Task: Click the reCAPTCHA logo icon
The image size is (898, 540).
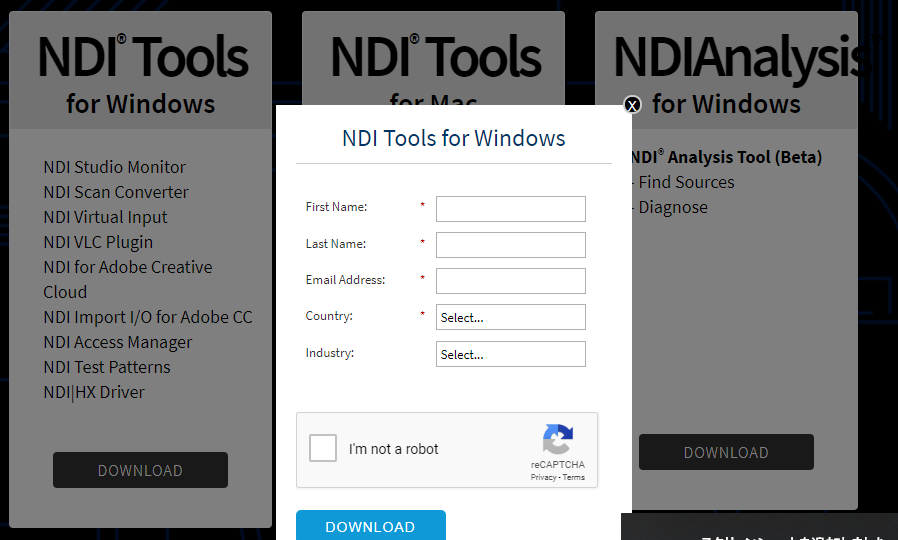Action: (x=558, y=439)
